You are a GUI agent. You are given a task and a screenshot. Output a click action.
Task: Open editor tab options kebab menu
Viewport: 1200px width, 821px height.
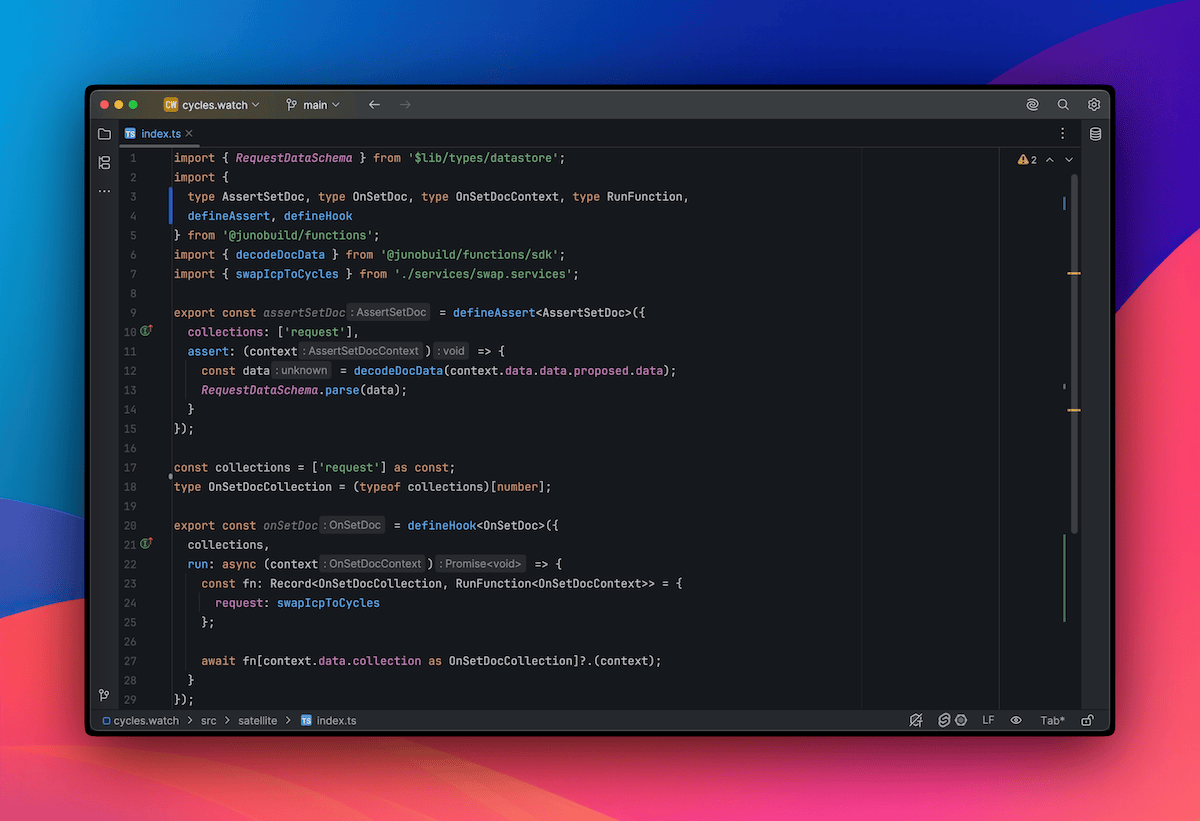click(x=1062, y=133)
